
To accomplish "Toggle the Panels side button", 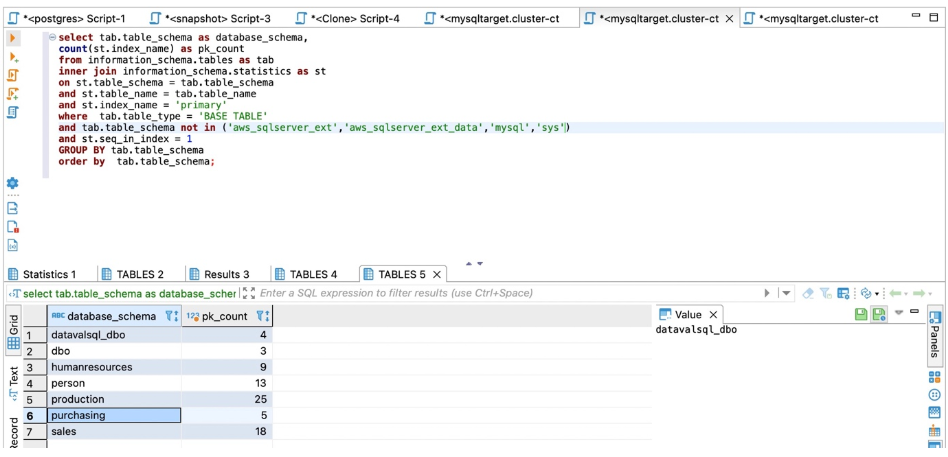I will point(935,337).
